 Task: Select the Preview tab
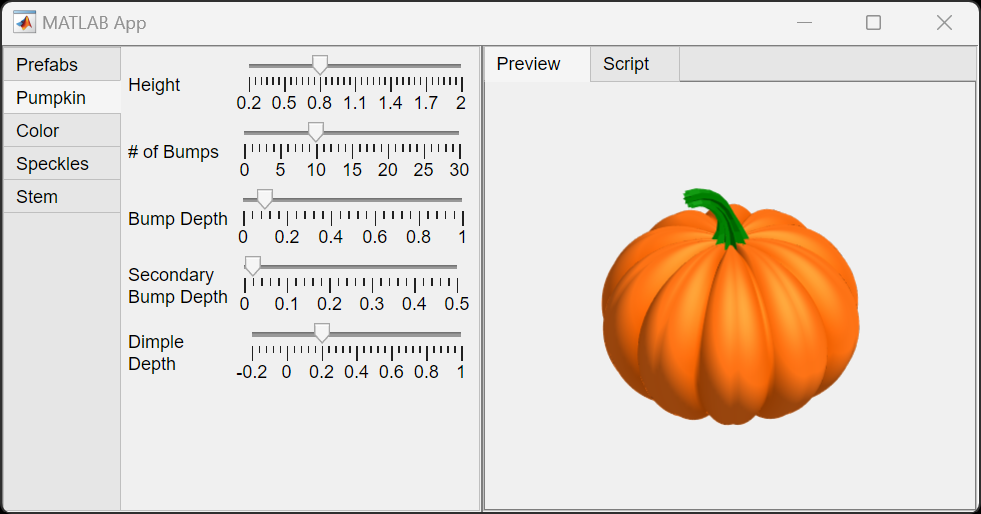tap(528, 64)
